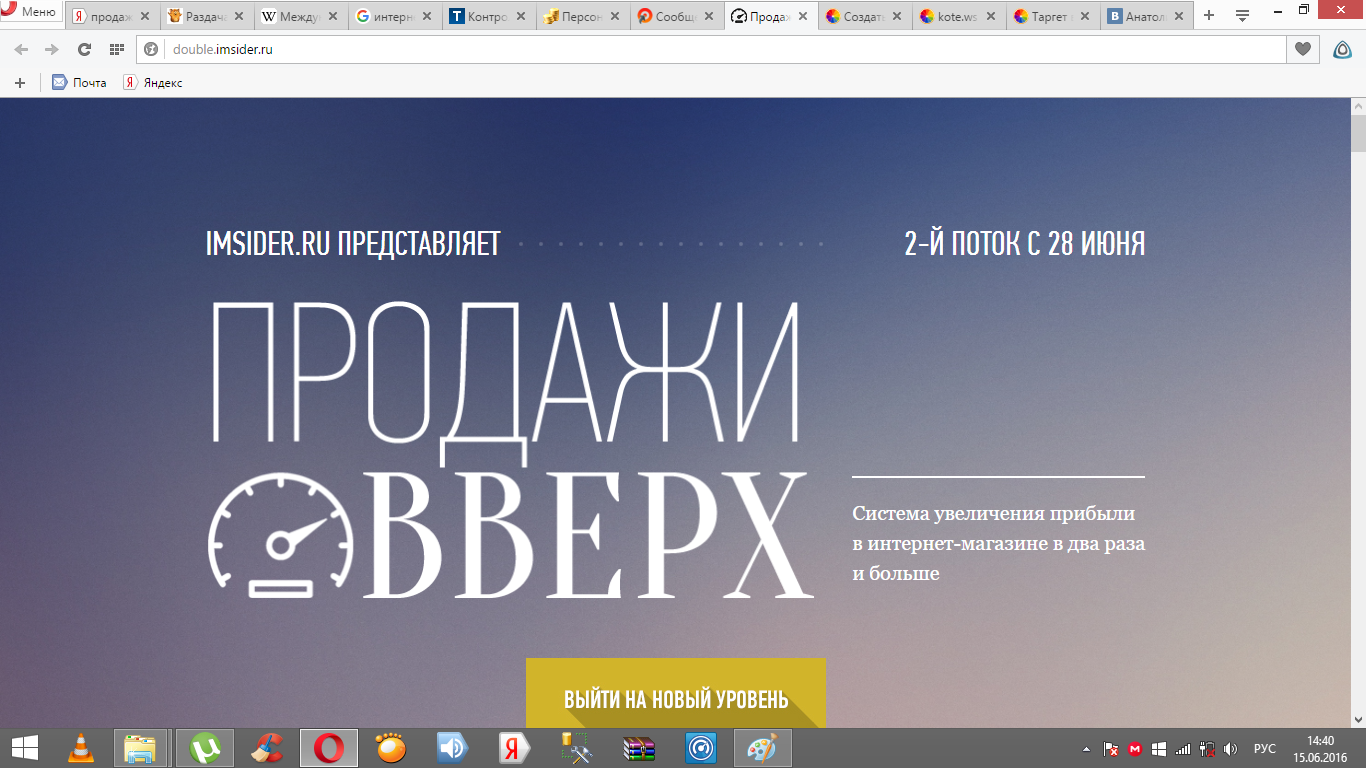Show hidden system tray icons
This screenshot has height=768, width=1366.
pyautogui.click(x=1087, y=749)
